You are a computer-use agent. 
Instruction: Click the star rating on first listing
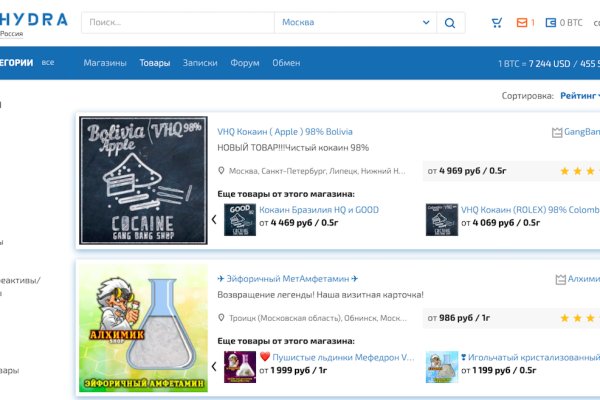[578, 171]
